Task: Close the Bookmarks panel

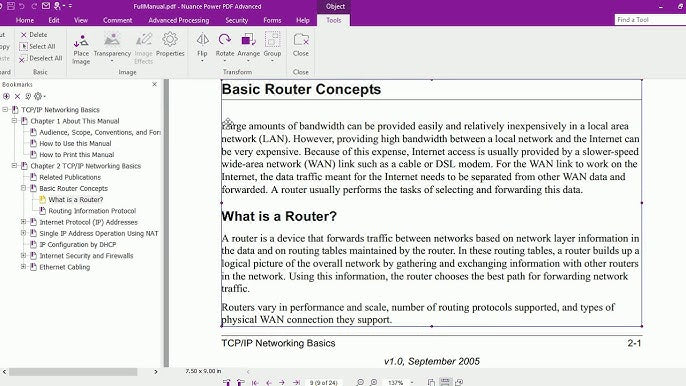Action: 154,84
